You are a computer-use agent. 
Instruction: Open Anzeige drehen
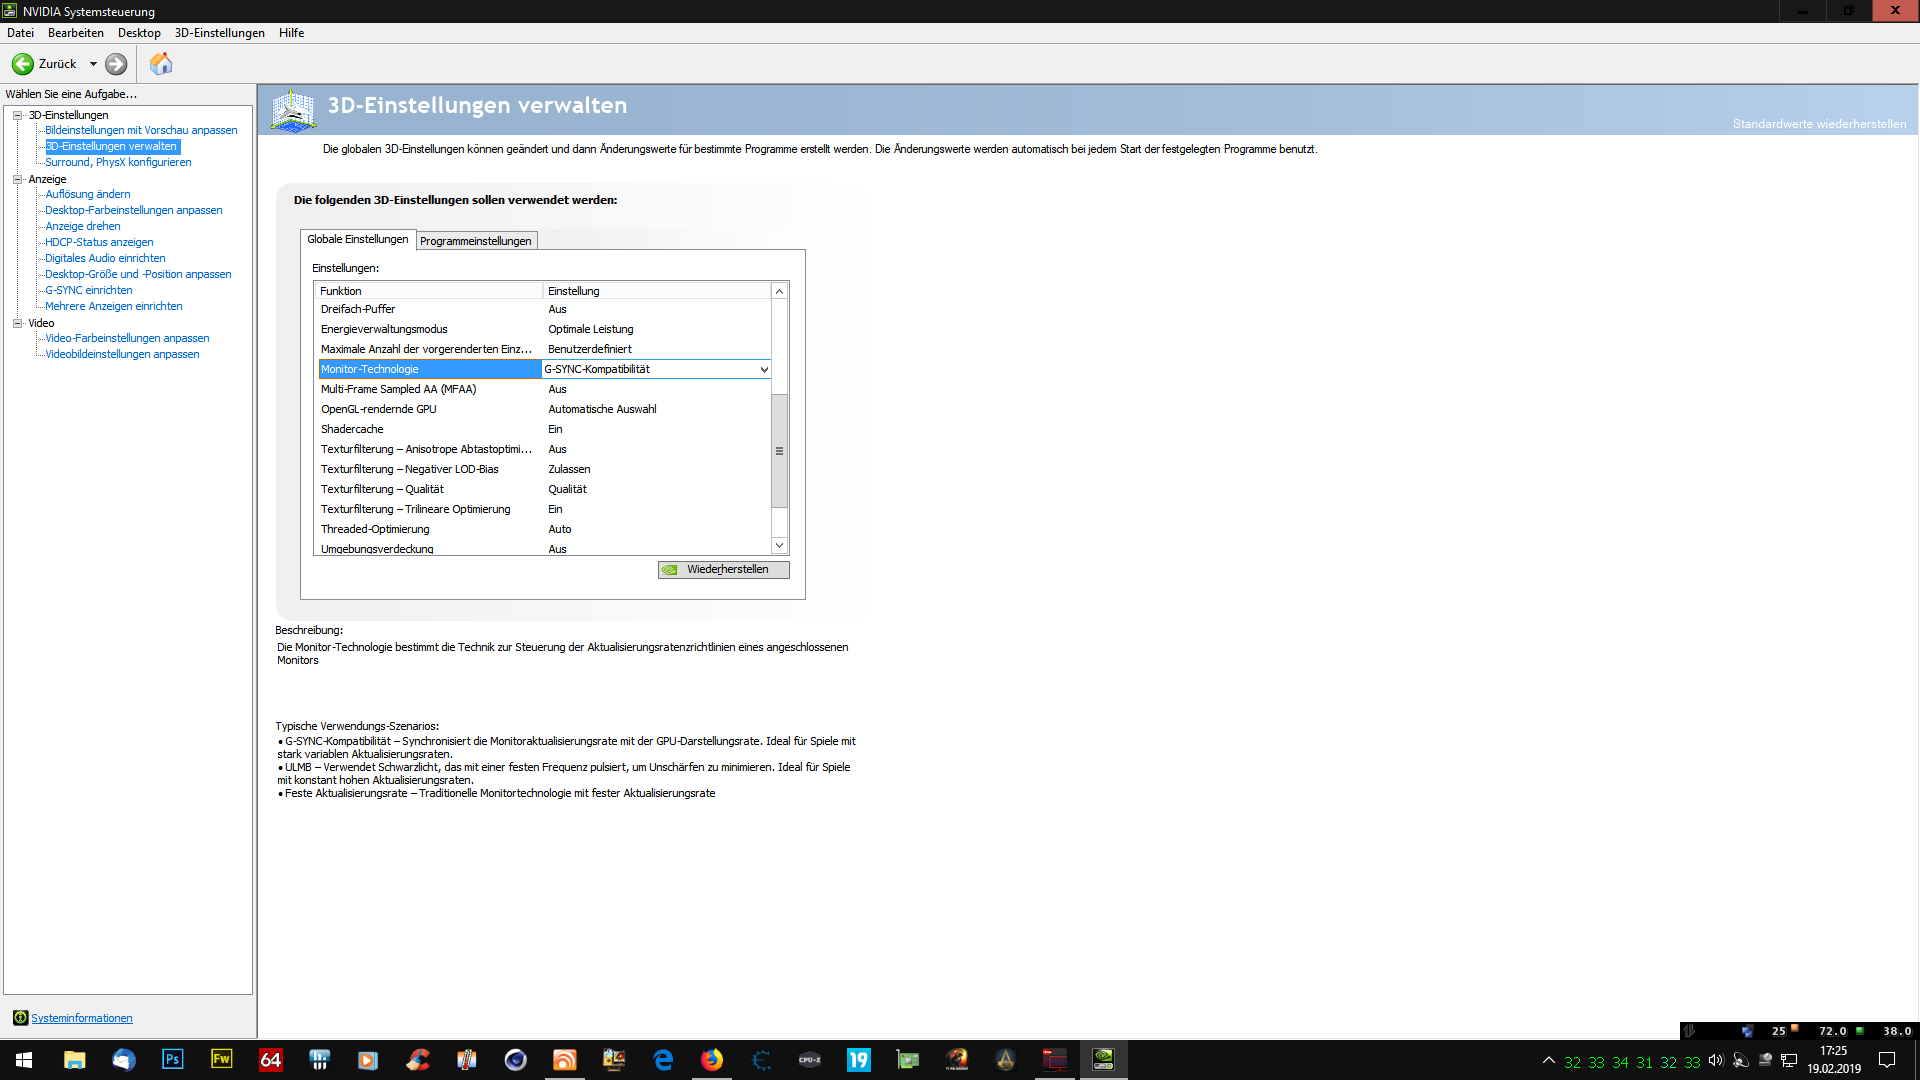(x=83, y=226)
